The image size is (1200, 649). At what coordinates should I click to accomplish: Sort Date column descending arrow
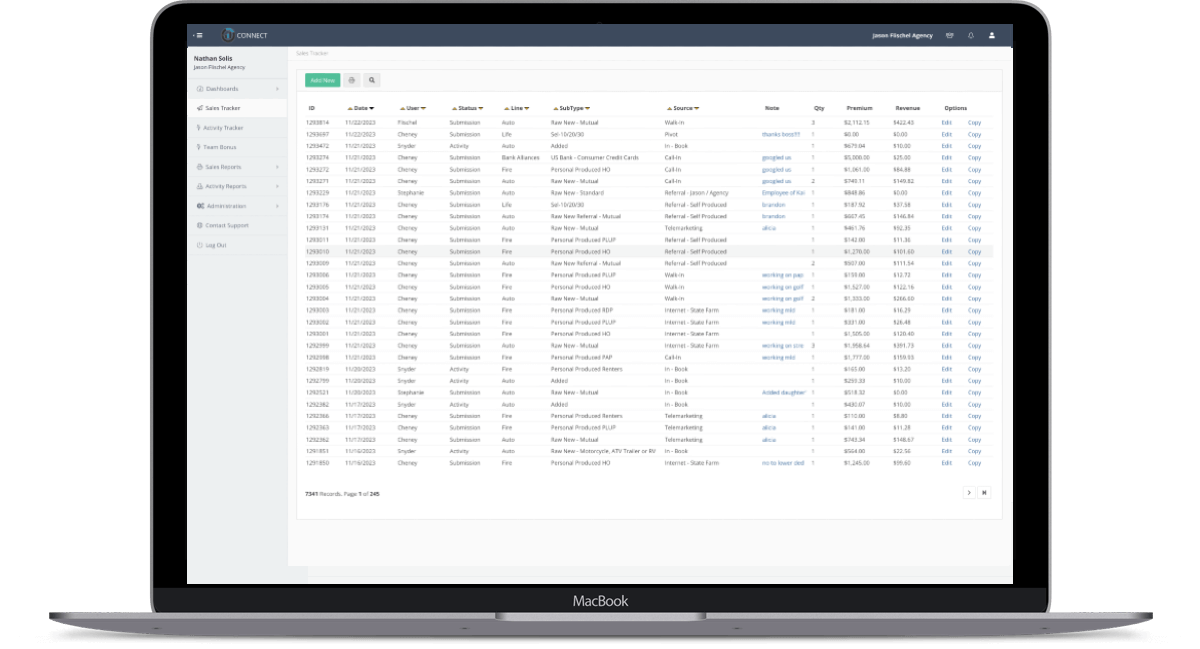372,108
